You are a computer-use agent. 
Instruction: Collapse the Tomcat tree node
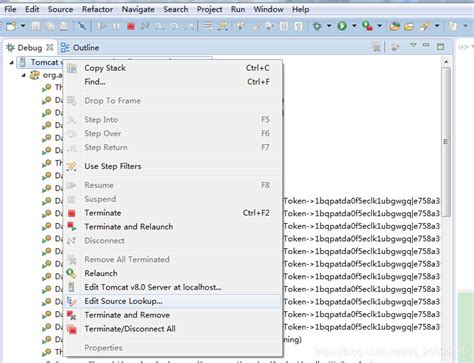12,62
